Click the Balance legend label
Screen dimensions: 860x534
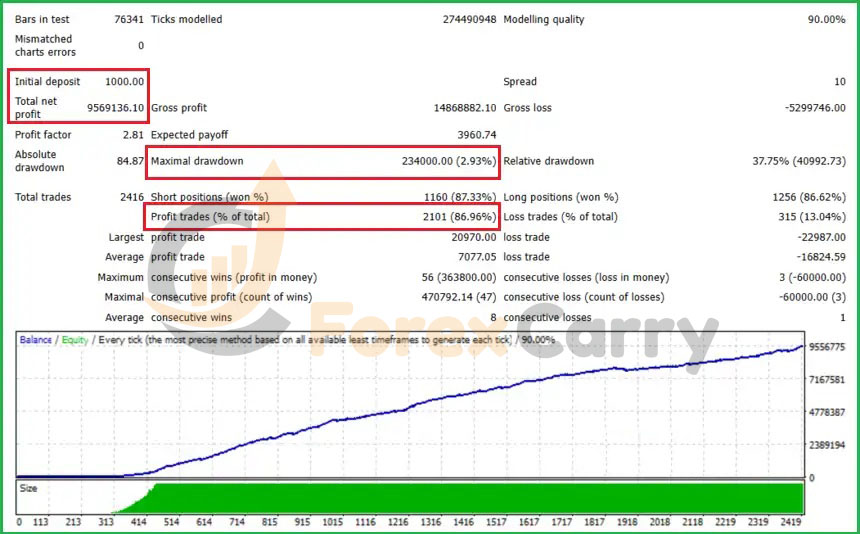(x=37, y=340)
